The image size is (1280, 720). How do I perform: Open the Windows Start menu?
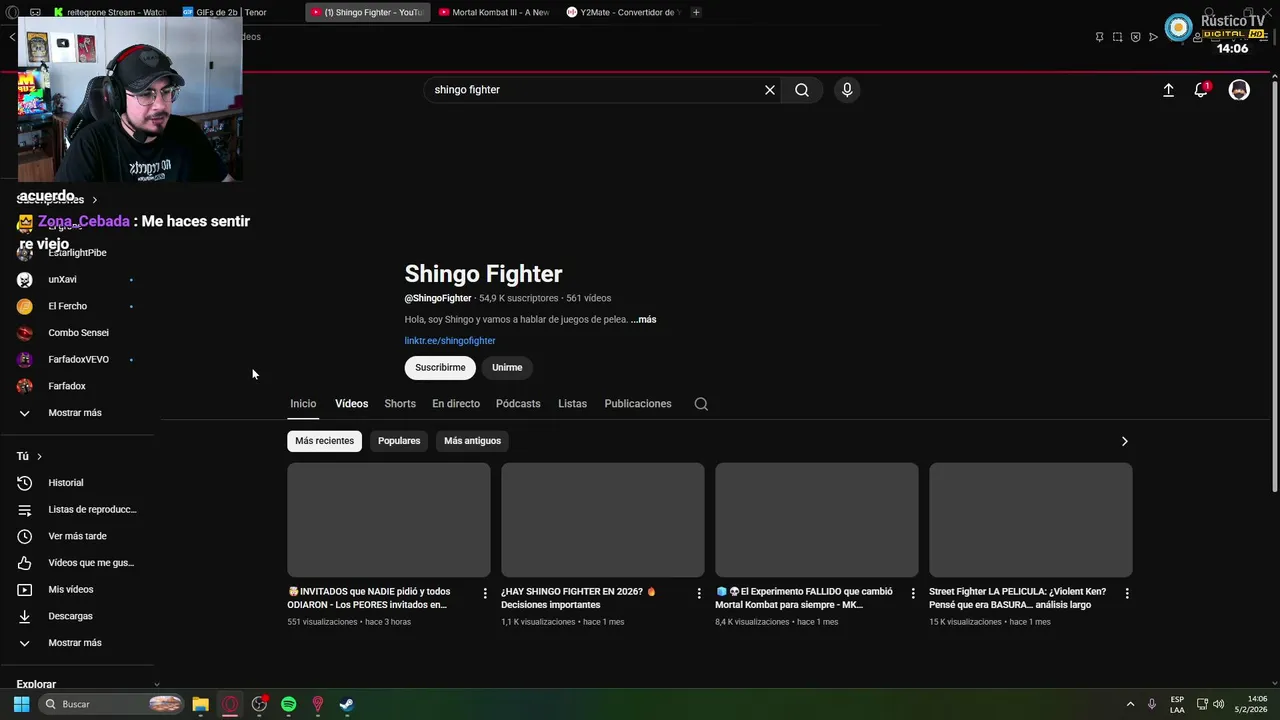(21, 704)
